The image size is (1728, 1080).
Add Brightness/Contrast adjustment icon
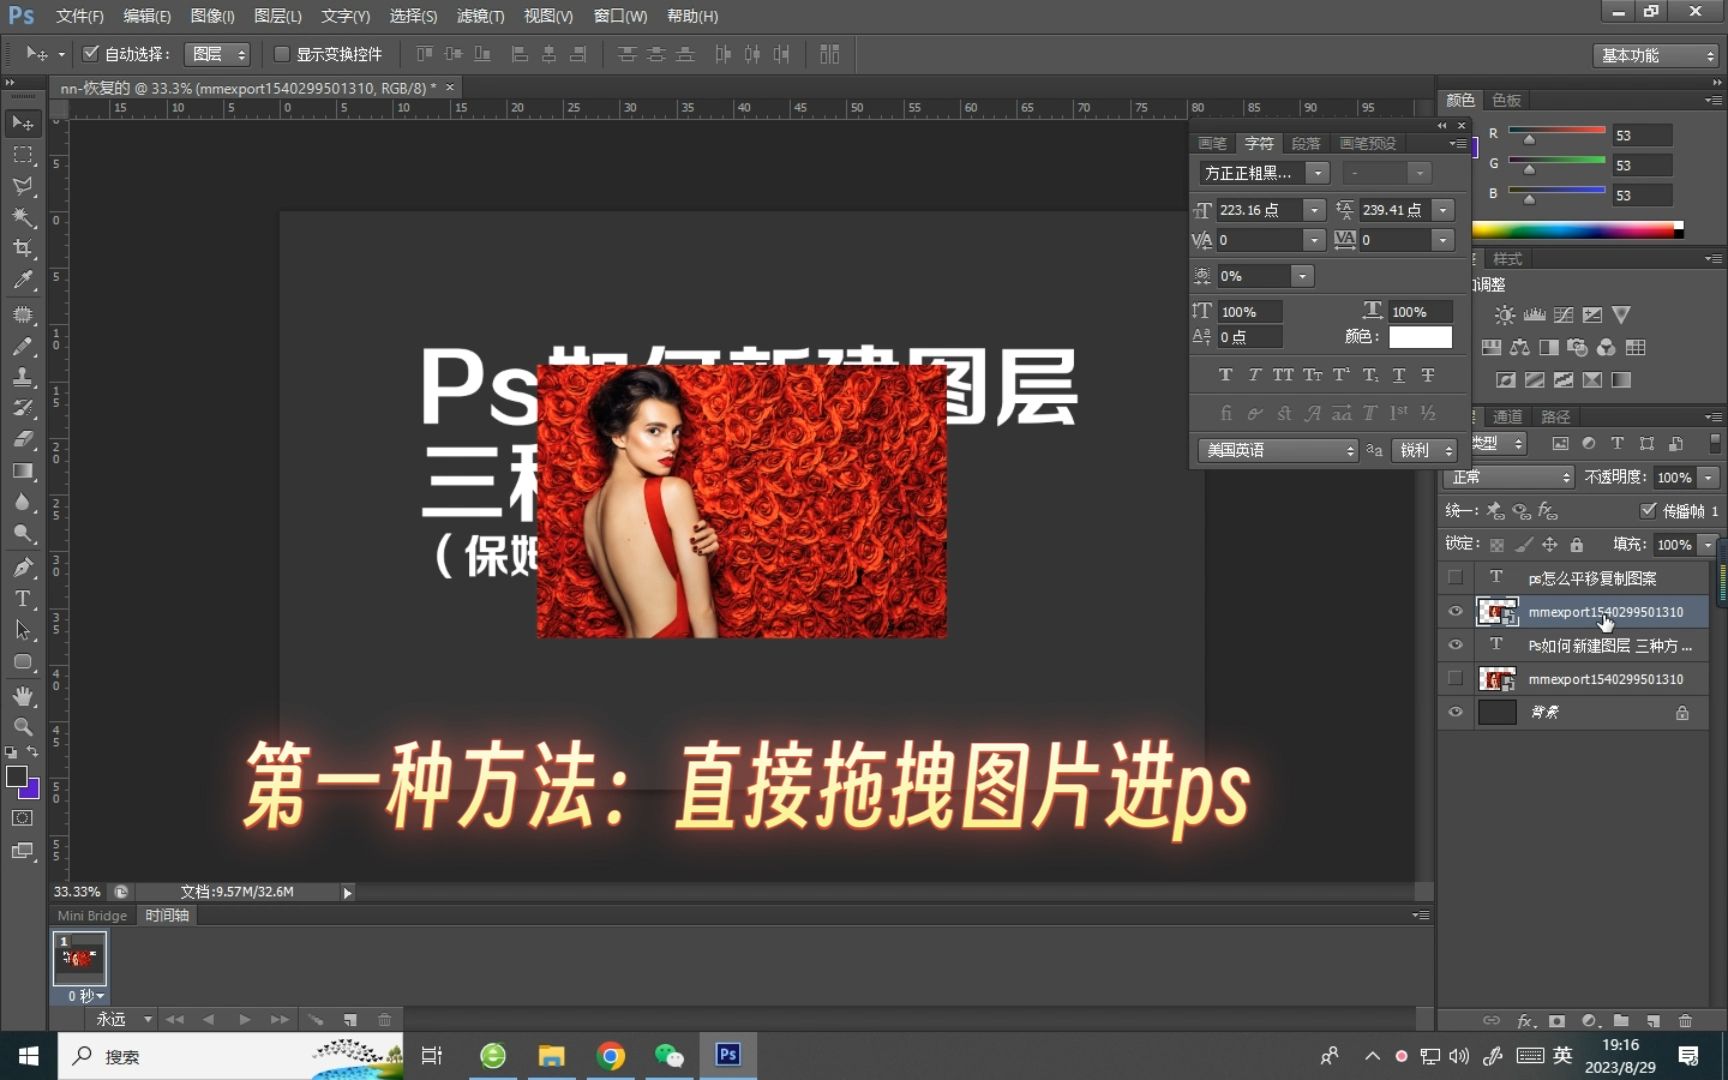click(1504, 315)
